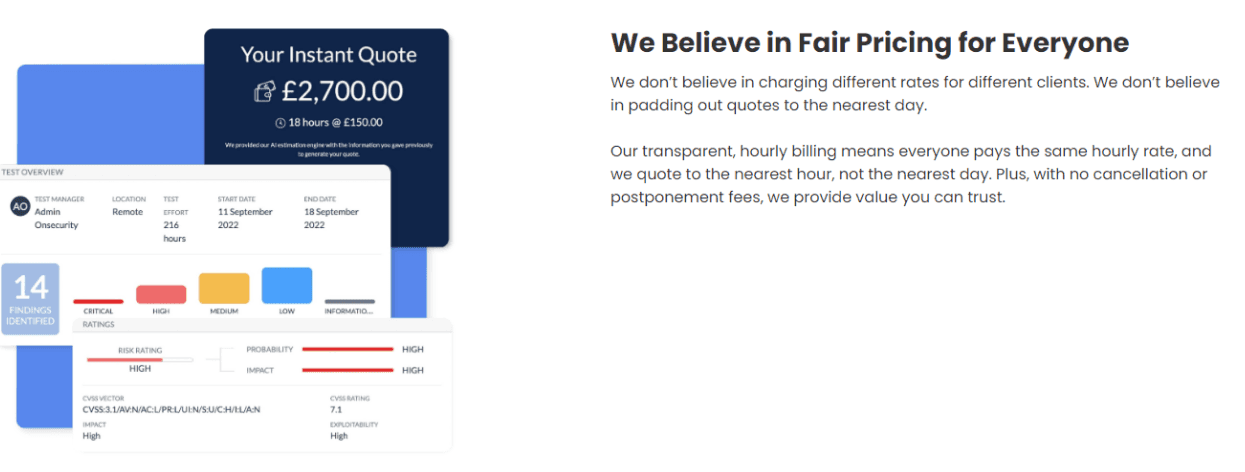Click the Probability HIGH indicator bar
Viewport: 1245px width, 472px height.
tap(347, 349)
